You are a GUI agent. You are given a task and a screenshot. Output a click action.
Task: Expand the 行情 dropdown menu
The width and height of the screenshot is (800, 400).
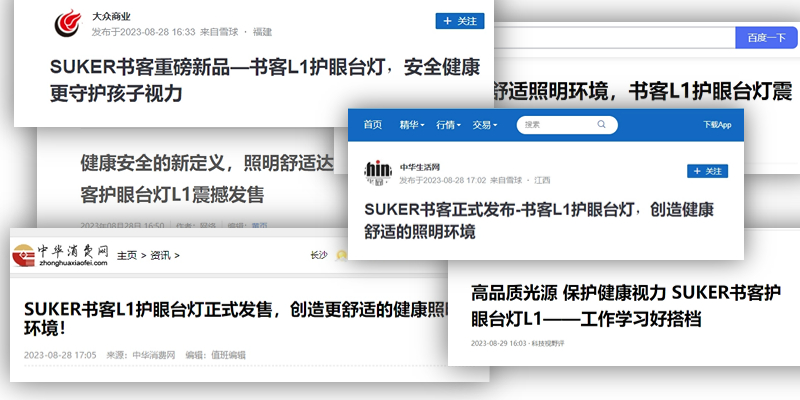tap(448, 125)
